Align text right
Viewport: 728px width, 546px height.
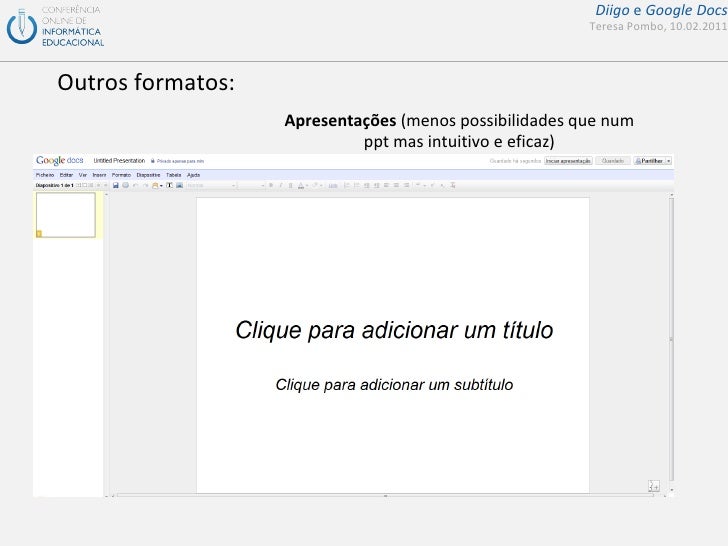[x=407, y=185]
